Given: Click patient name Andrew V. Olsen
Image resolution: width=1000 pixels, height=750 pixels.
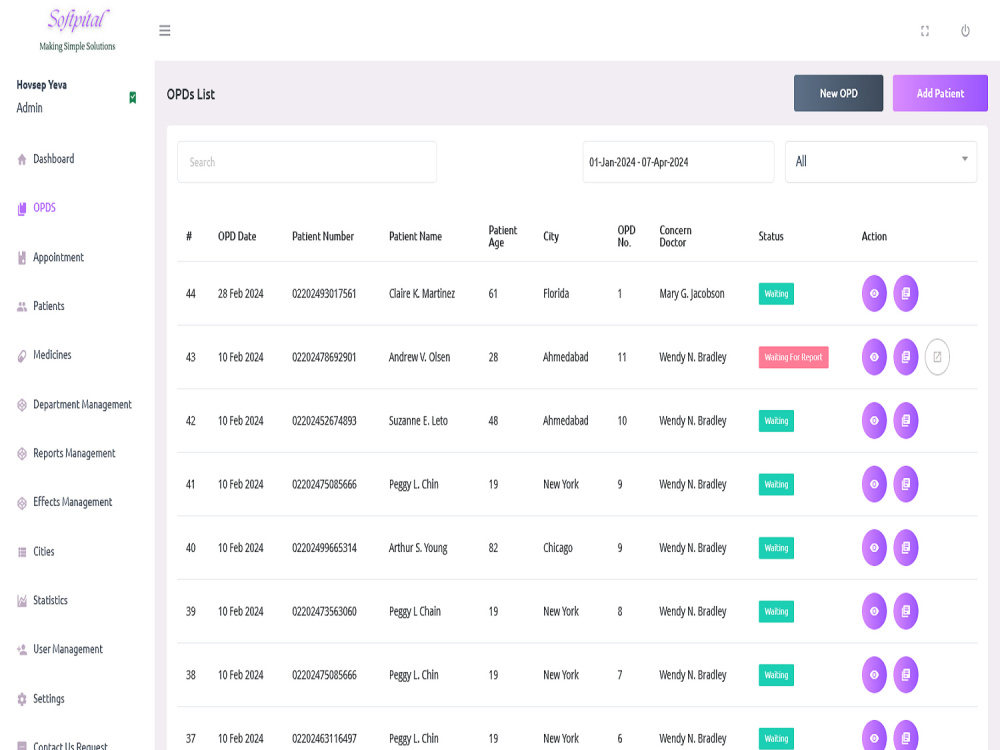Looking at the screenshot, I should [419, 357].
